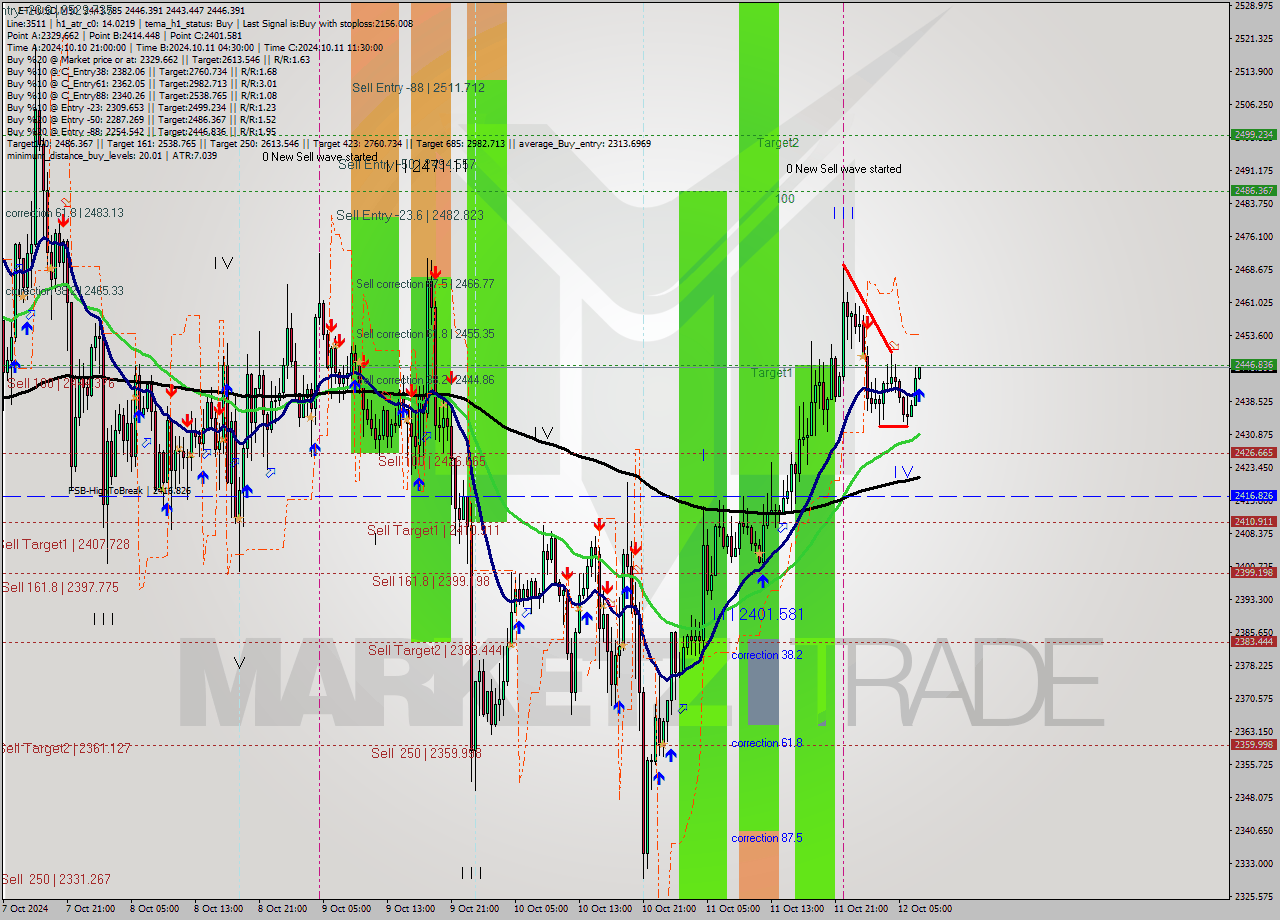Click green price tag 2446.836 on axis
Image resolution: width=1280 pixels, height=920 pixels.
(1253, 365)
